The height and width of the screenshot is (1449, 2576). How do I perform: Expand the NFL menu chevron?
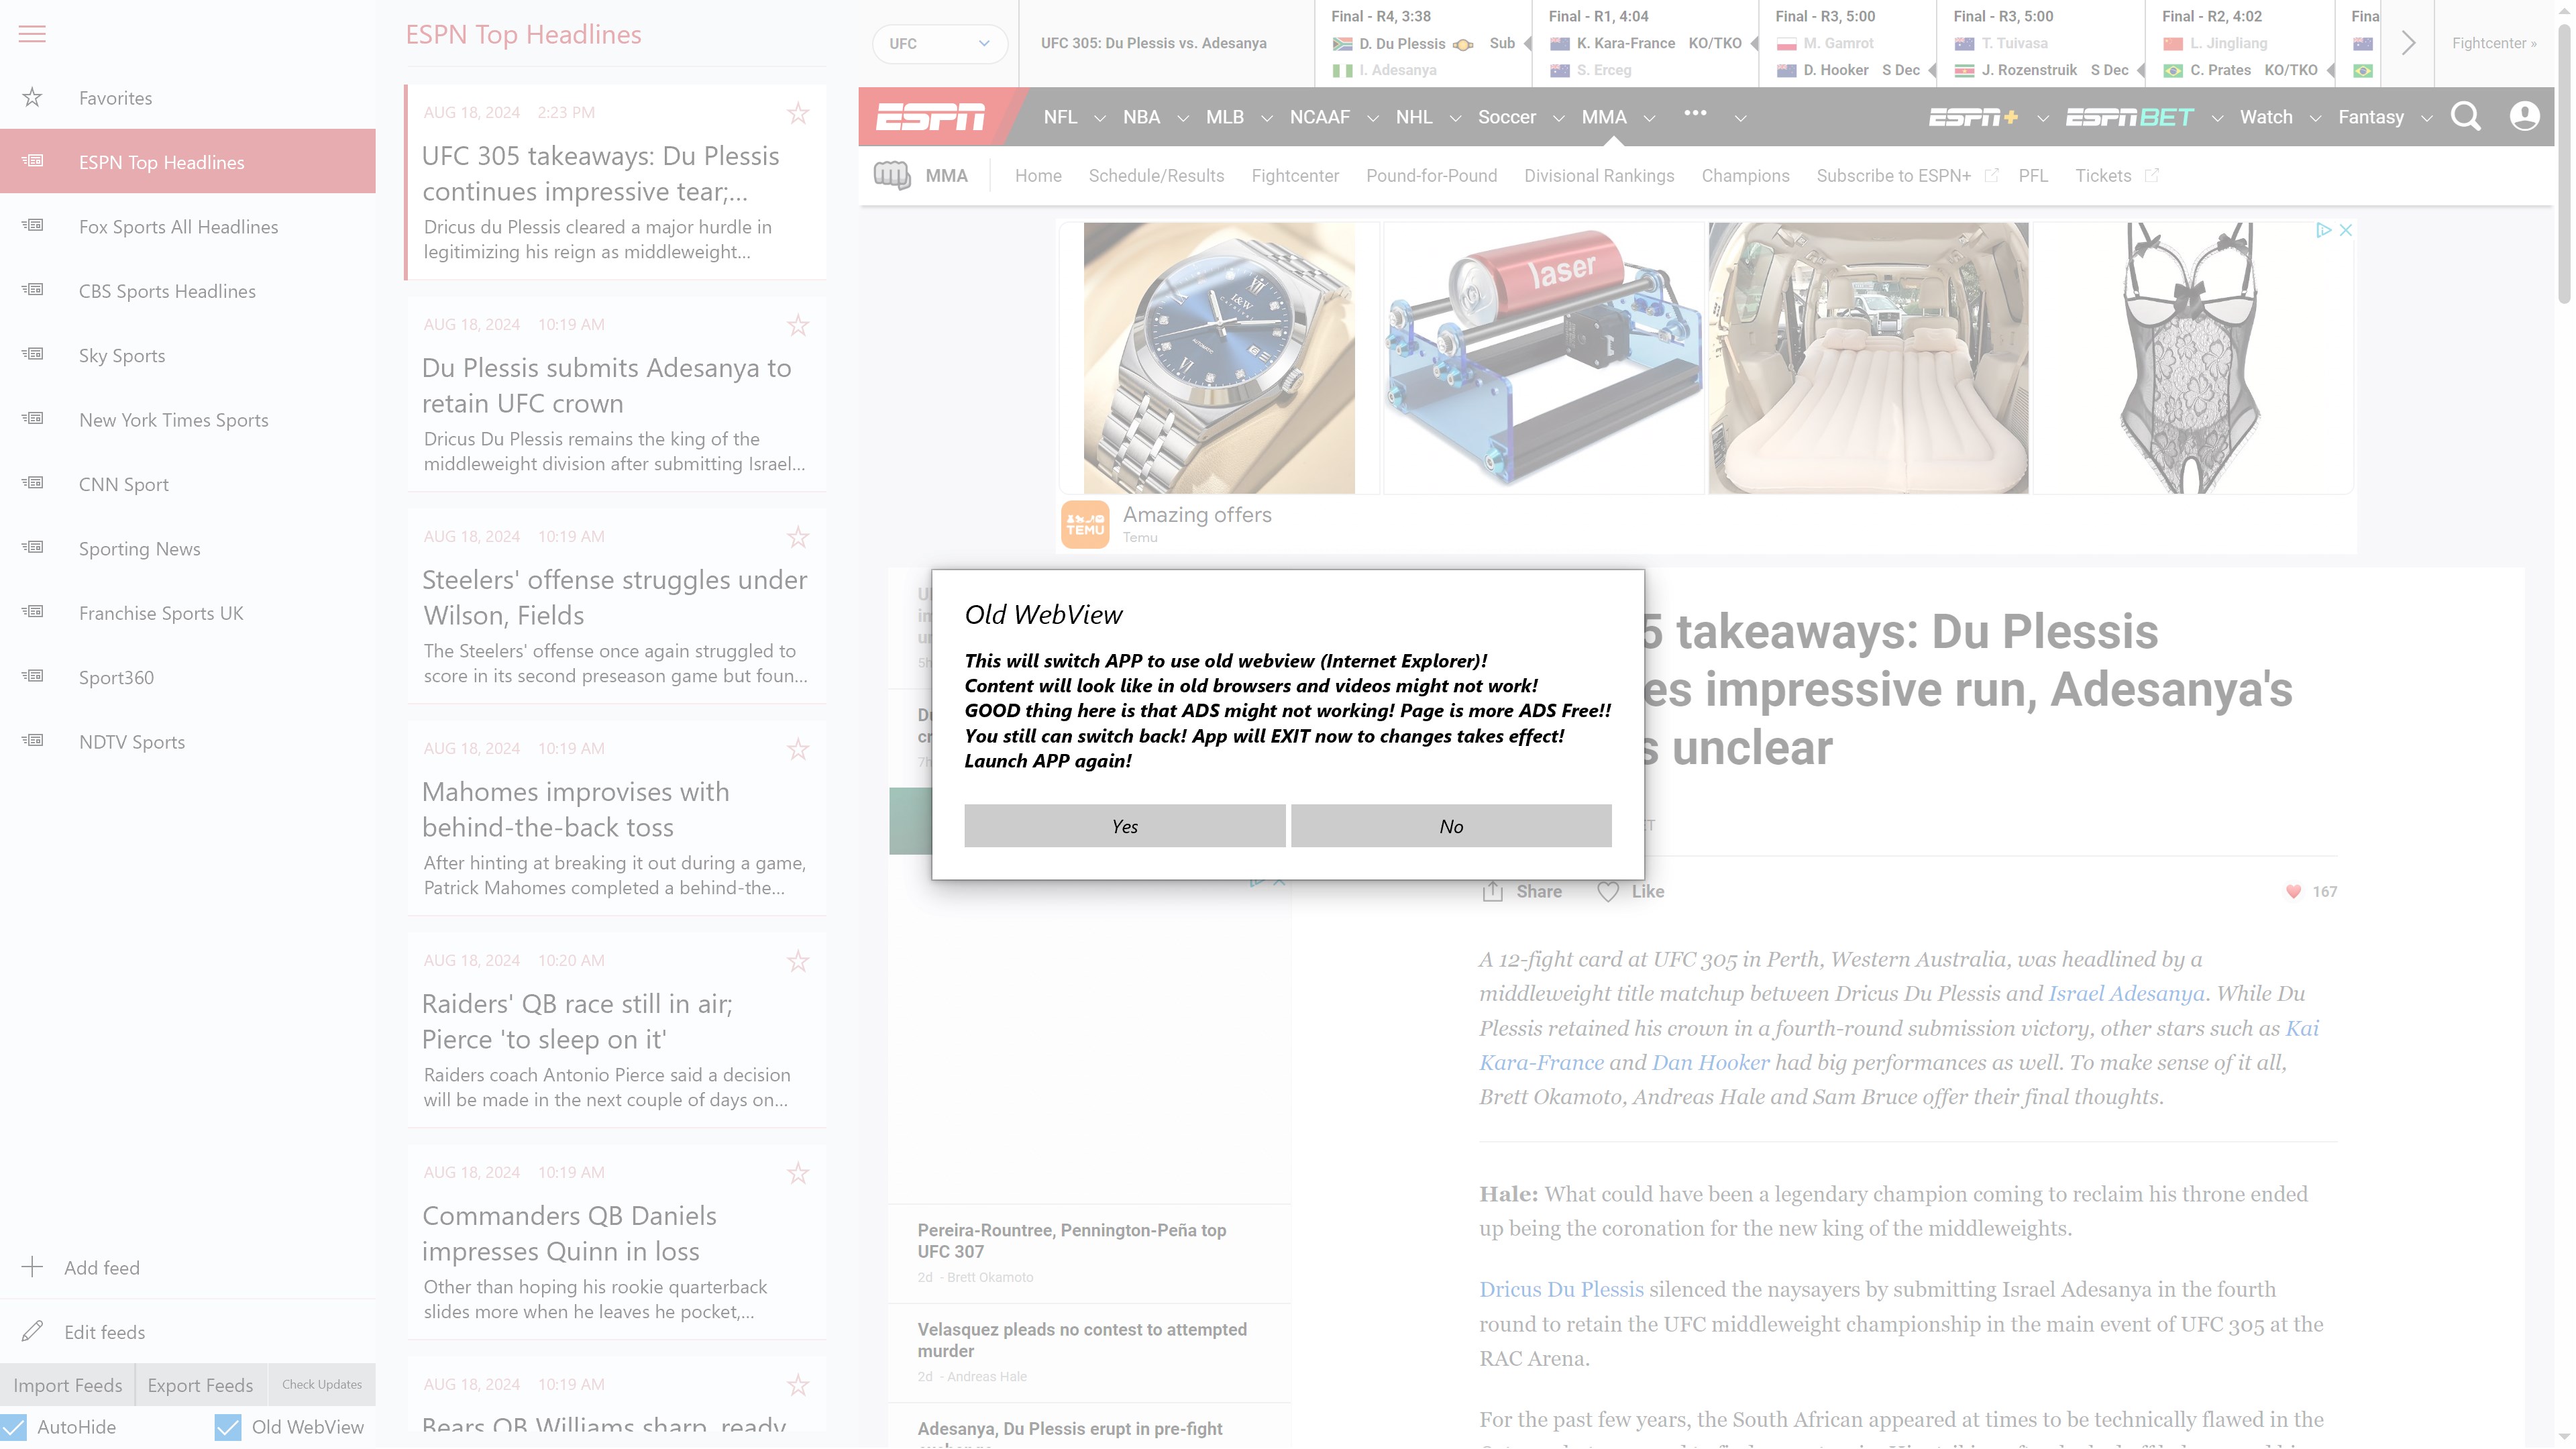pyautogui.click(x=1100, y=118)
